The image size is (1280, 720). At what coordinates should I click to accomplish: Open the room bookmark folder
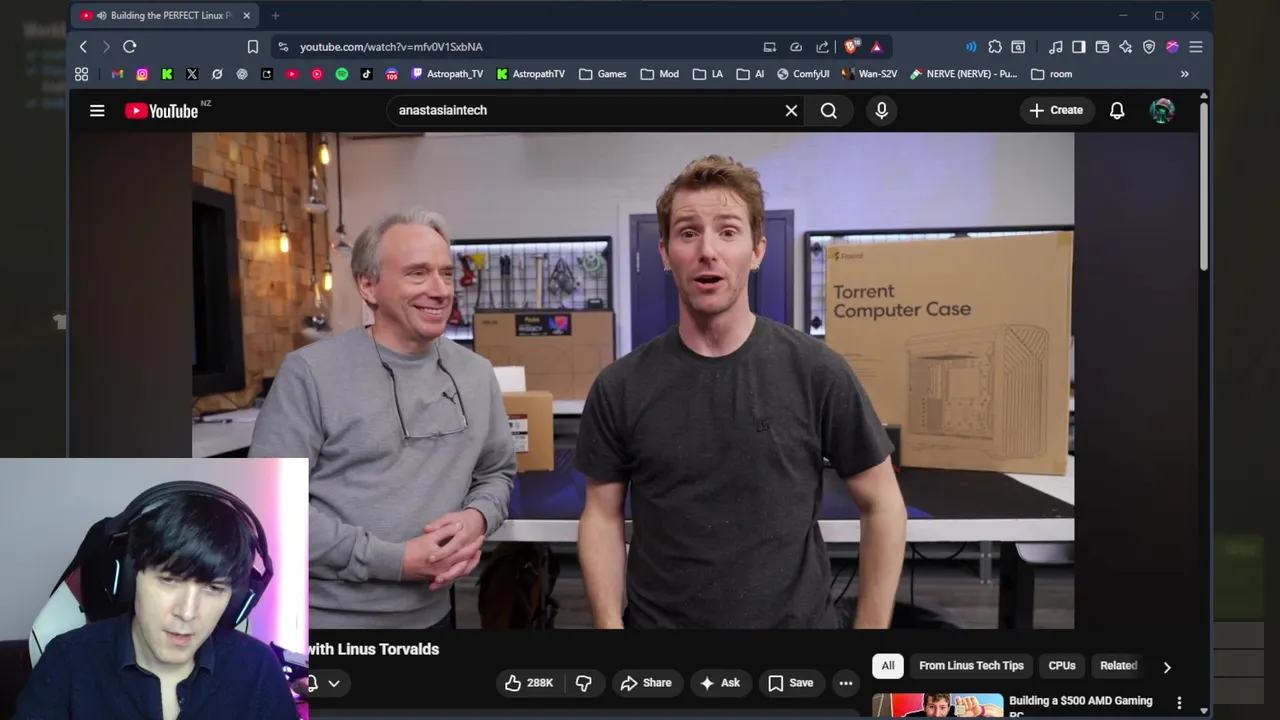point(1051,74)
